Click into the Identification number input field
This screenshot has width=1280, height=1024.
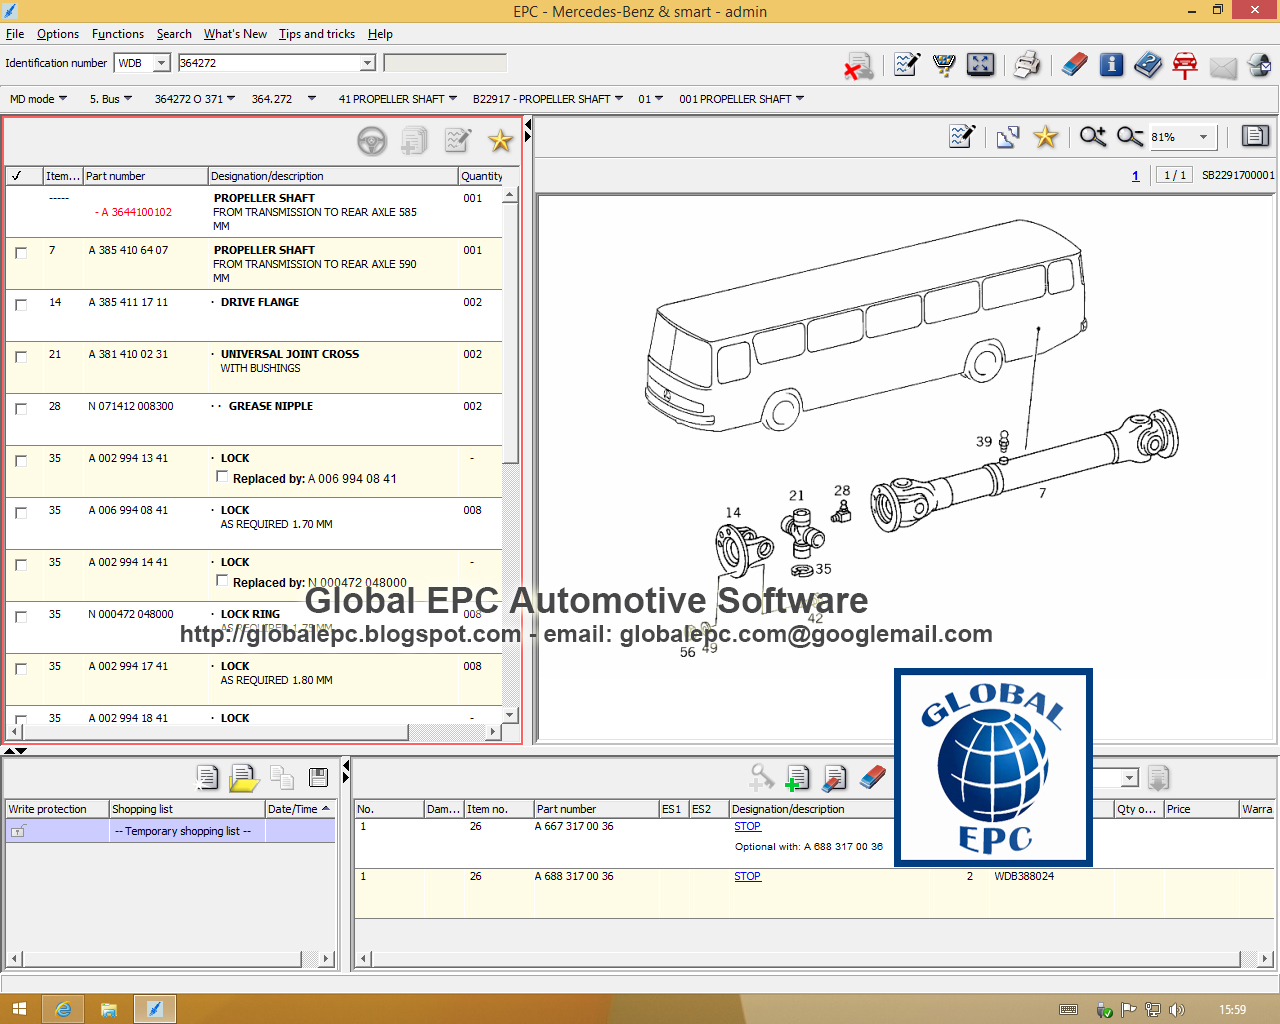(x=269, y=63)
